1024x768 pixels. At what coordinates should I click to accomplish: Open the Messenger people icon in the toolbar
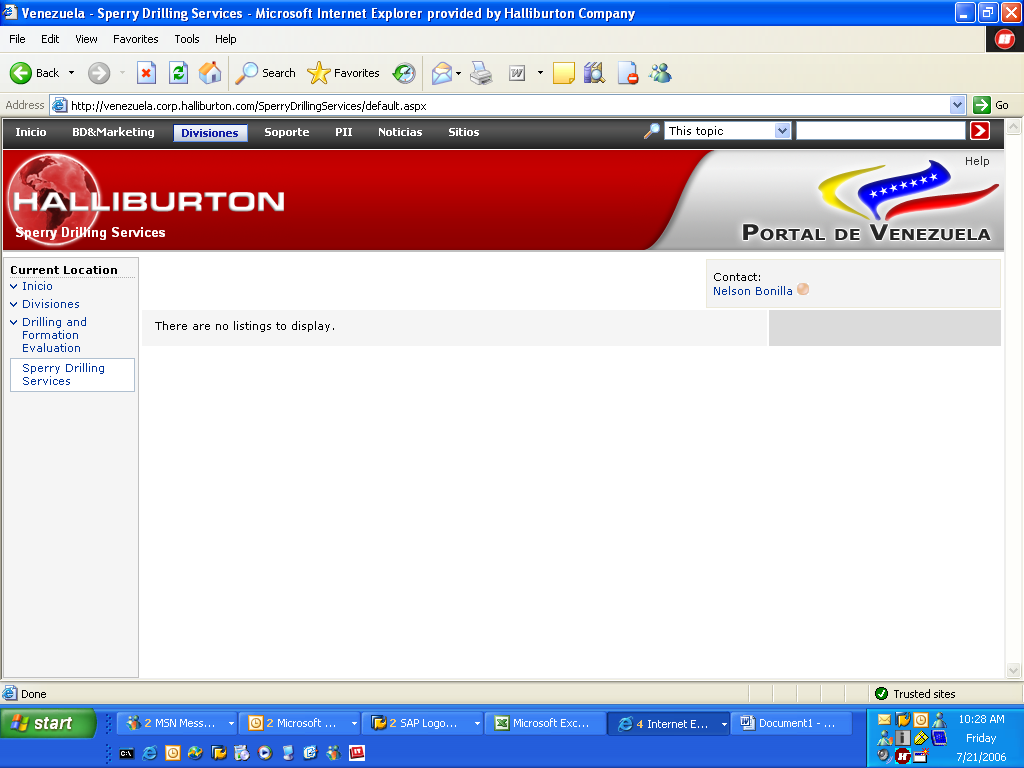[x=660, y=73]
